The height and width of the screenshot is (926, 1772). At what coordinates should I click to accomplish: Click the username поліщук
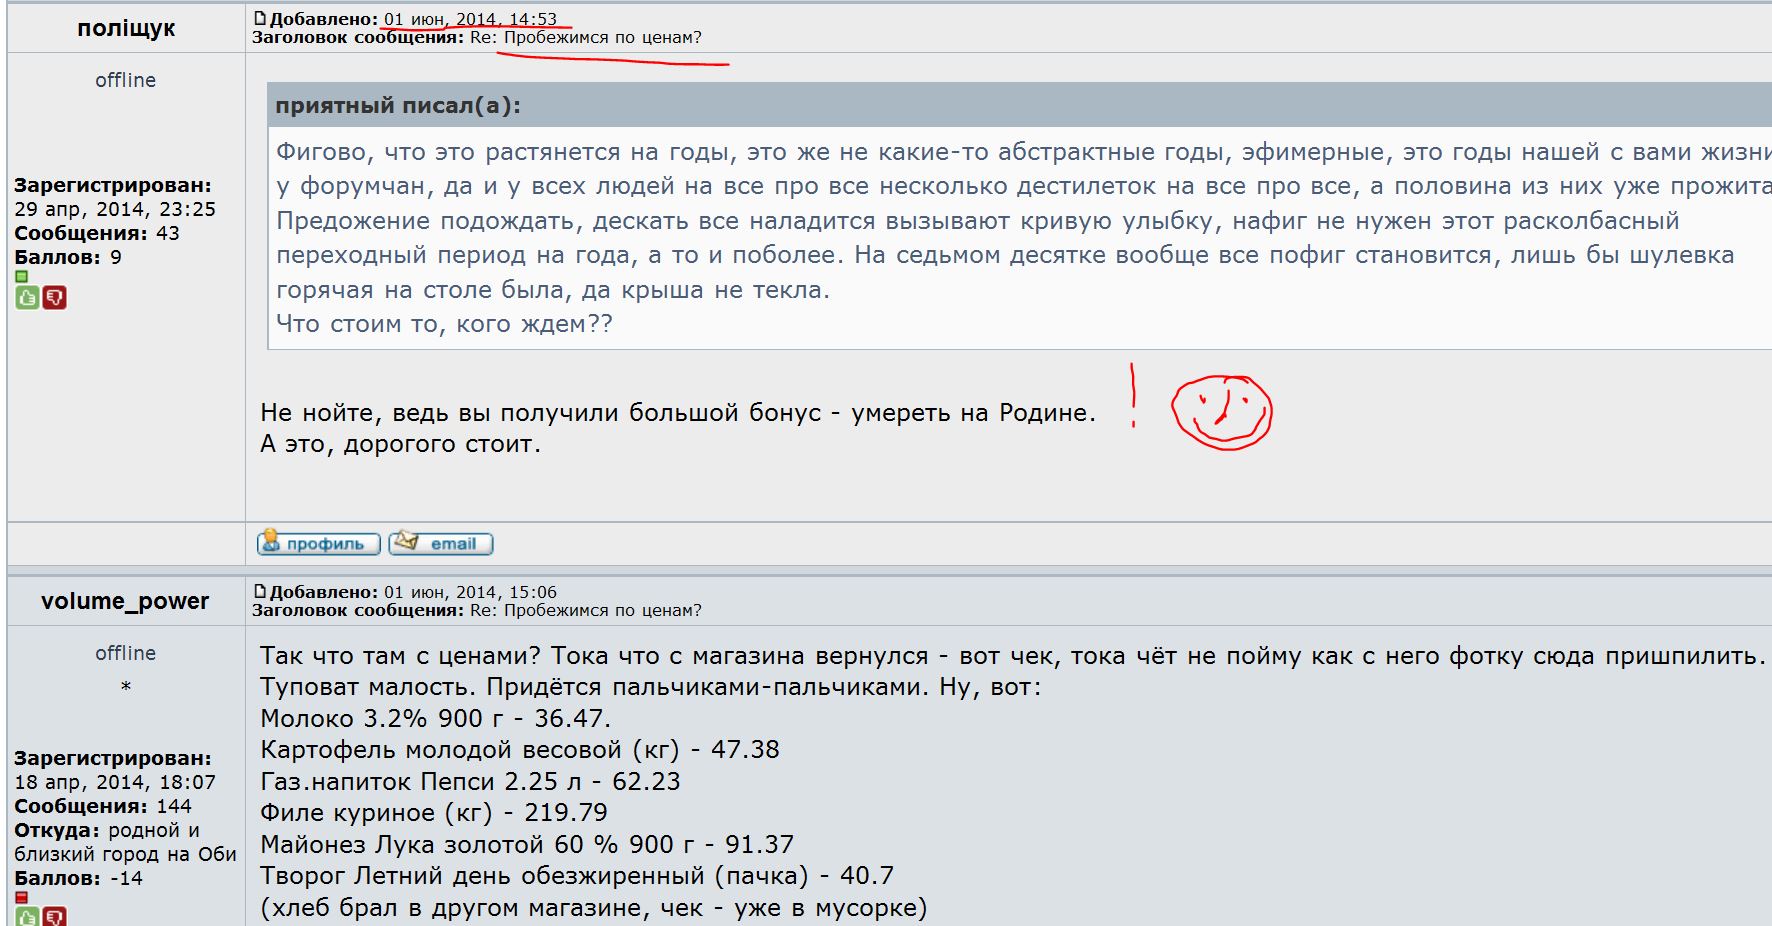[x=126, y=28]
